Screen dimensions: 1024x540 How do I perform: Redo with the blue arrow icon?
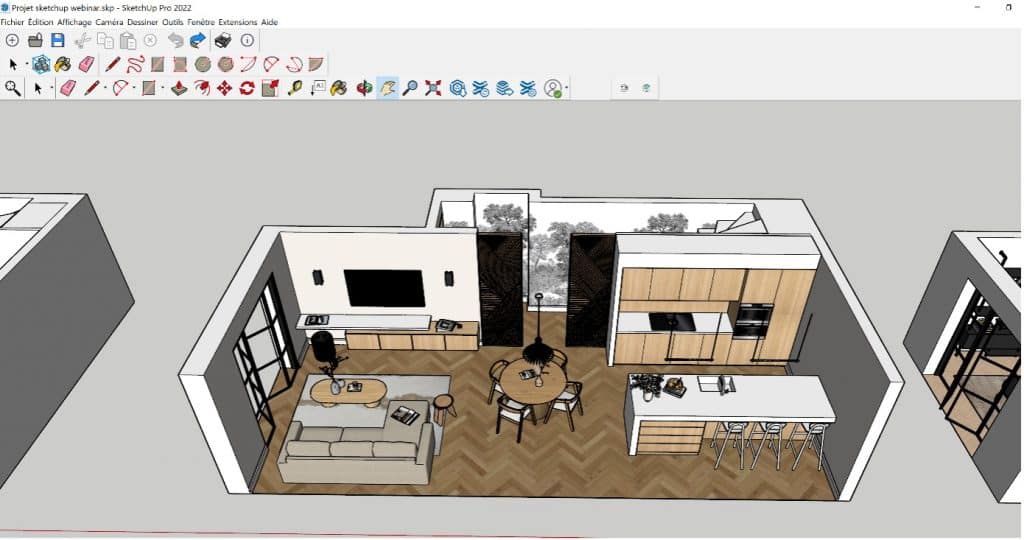pyautogui.click(x=198, y=40)
